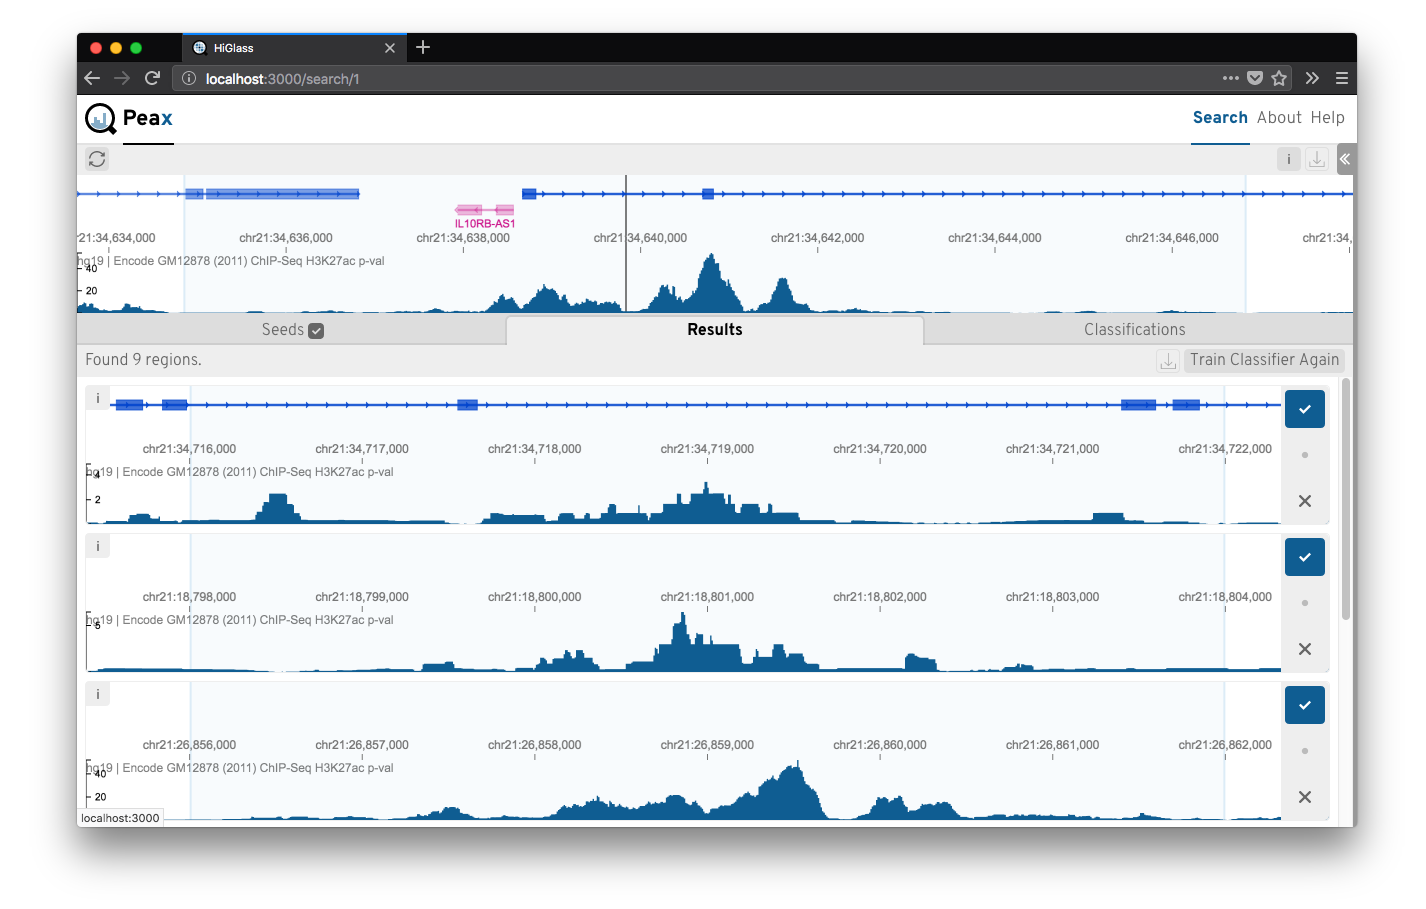Viewport: 1426px width, 909px height.
Task: Toggle positive label on second result region
Action: pyautogui.click(x=1304, y=557)
